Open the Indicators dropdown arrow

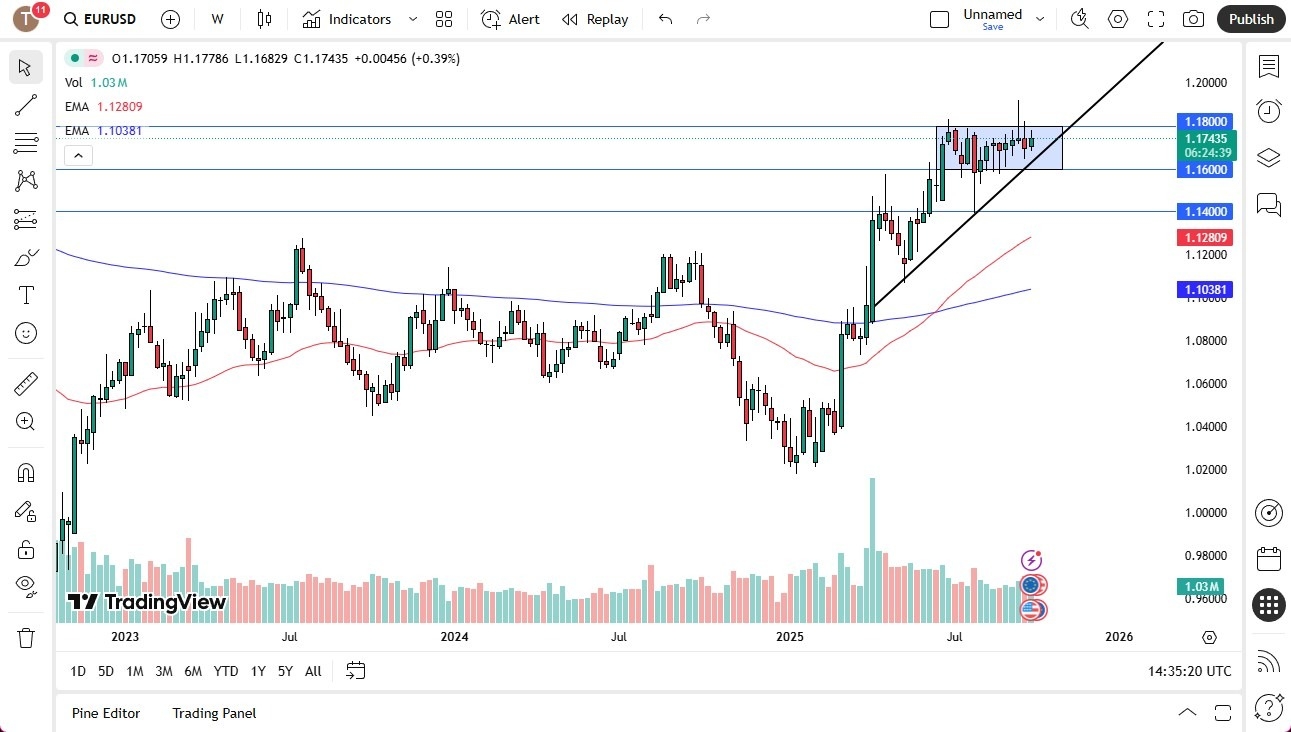pyautogui.click(x=411, y=18)
